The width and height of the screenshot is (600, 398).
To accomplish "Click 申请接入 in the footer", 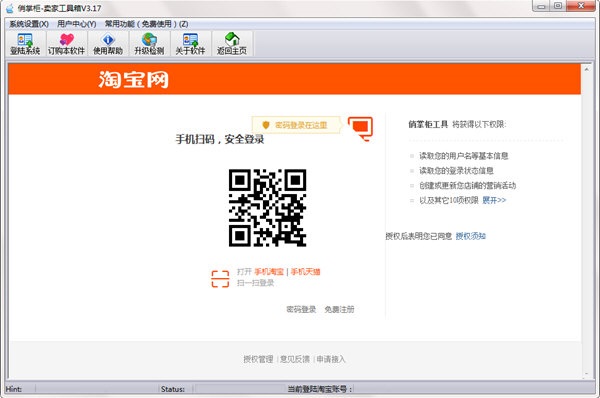I will click(331, 359).
